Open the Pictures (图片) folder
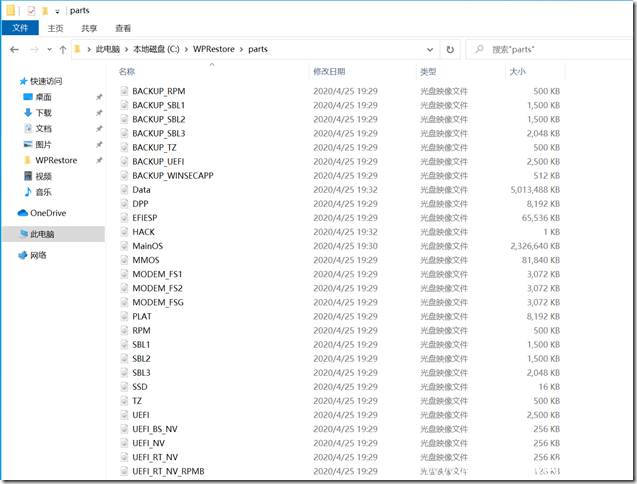This screenshot has height=484, width=637. click(43, 145)
